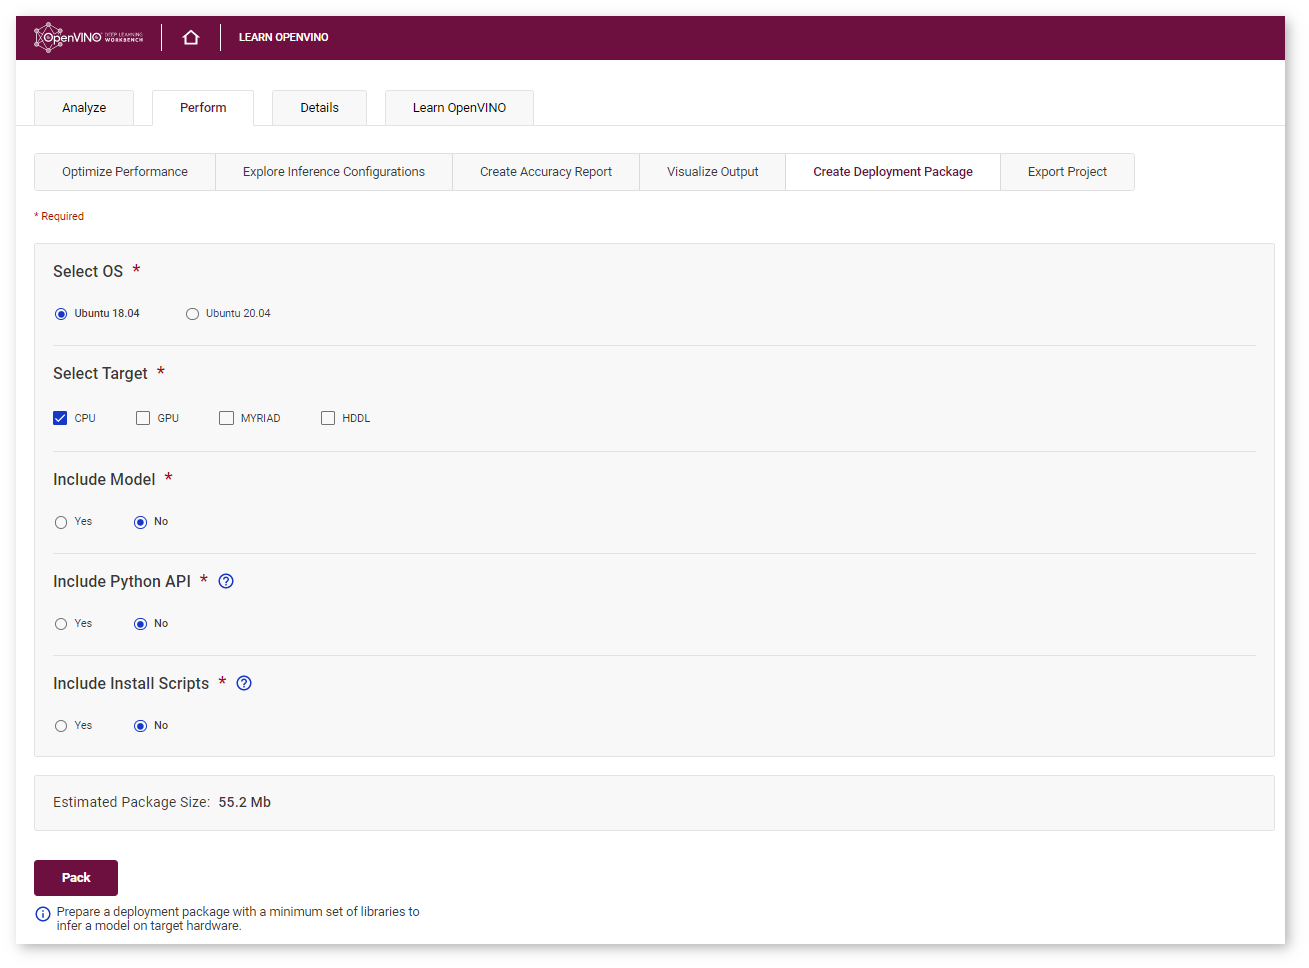Click the Pack button
Image resolution: width=1309 pixels, height=968 pixels.
coord(76,878)
